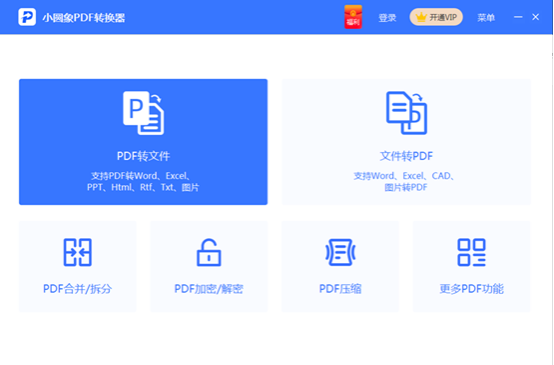Screen dimensions: 554x365
Task: Click the app logo icon in title bar
Action: coord(27,17)
